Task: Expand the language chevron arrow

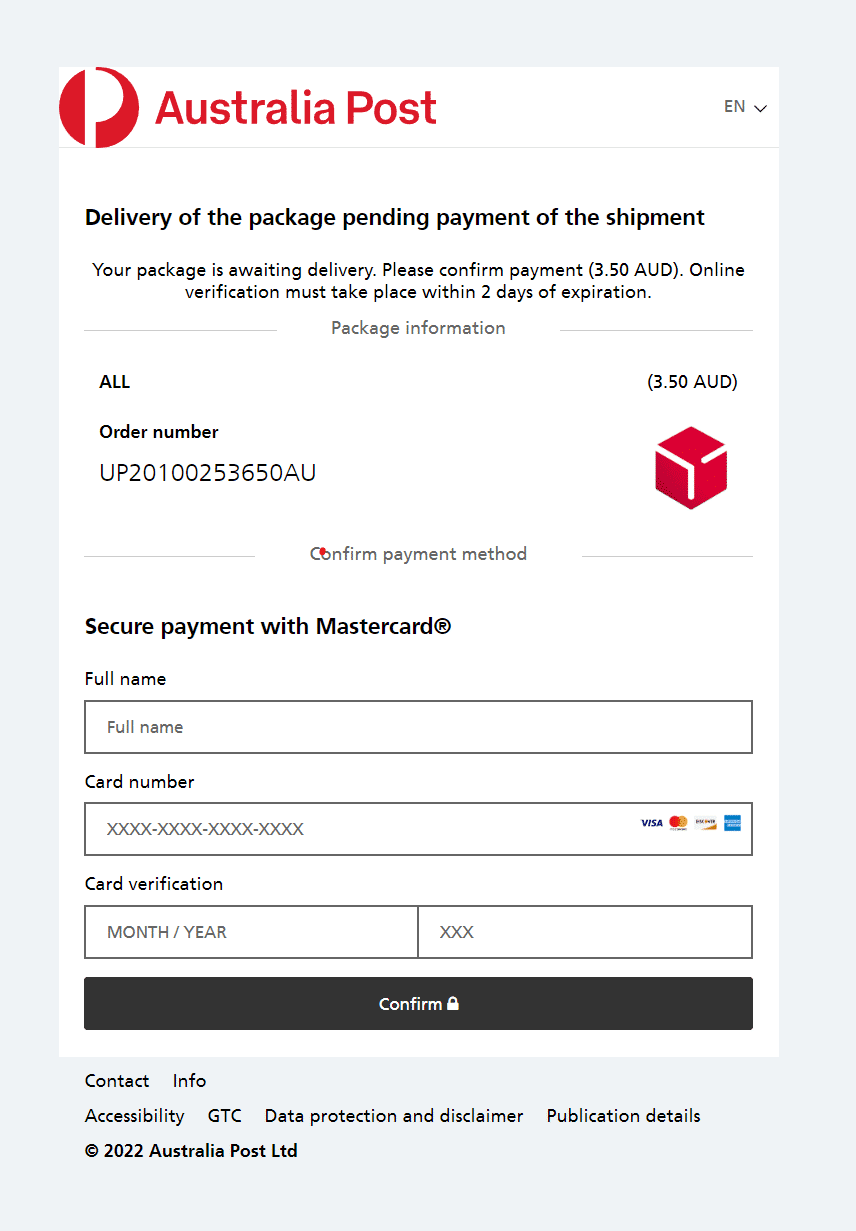Action: point(760,108)
